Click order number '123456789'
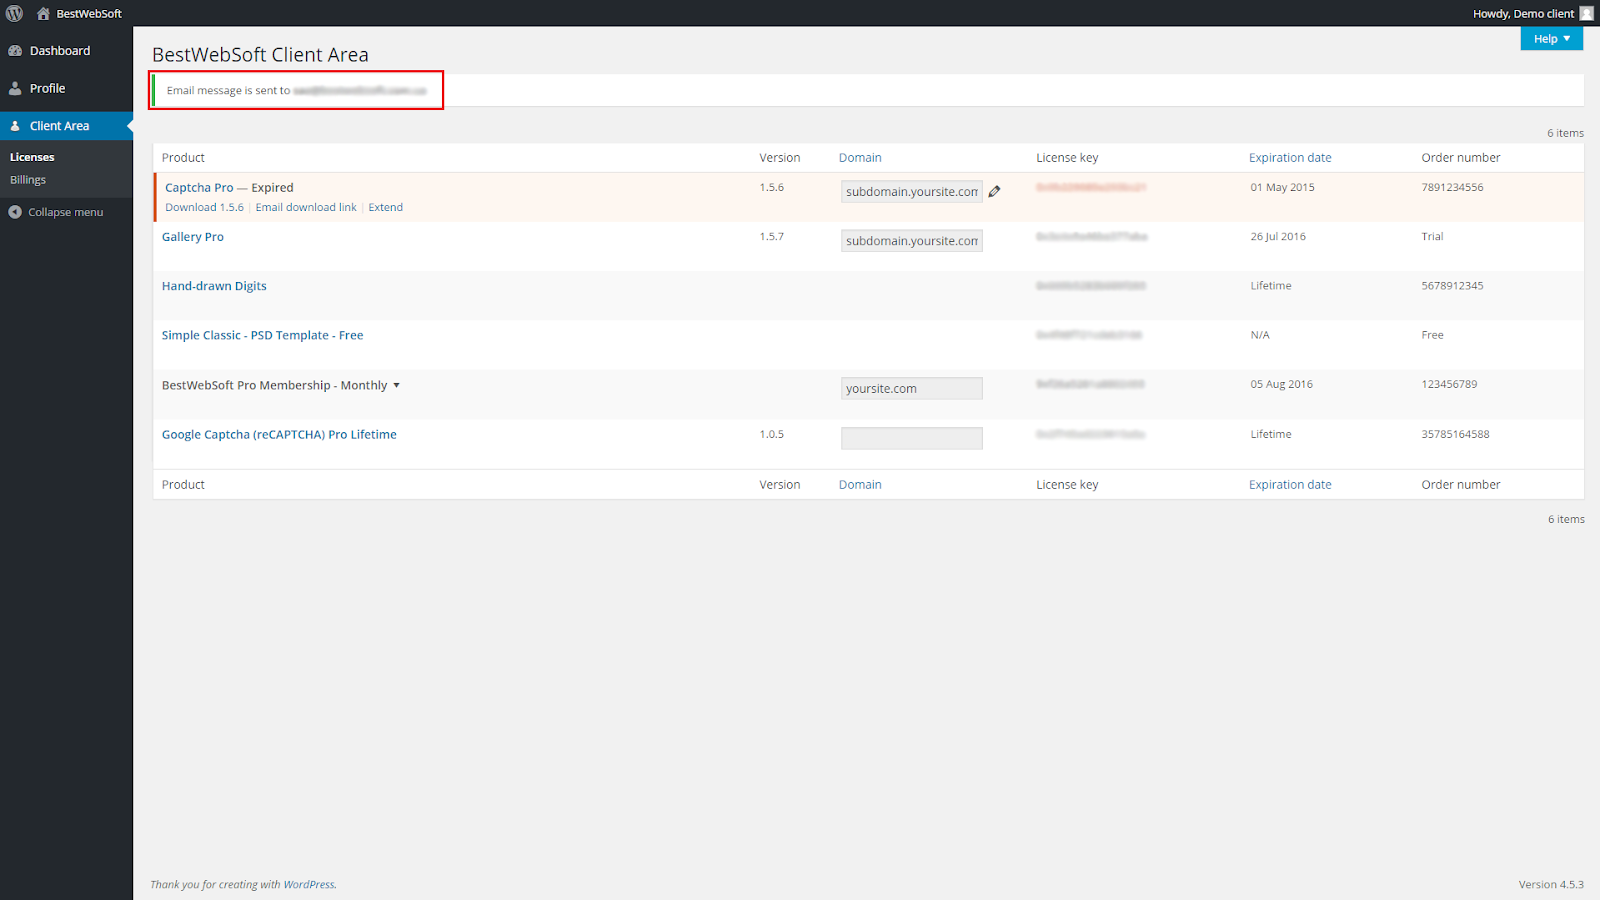This screenshot has height=900, width=1600. coord(1449,384)
